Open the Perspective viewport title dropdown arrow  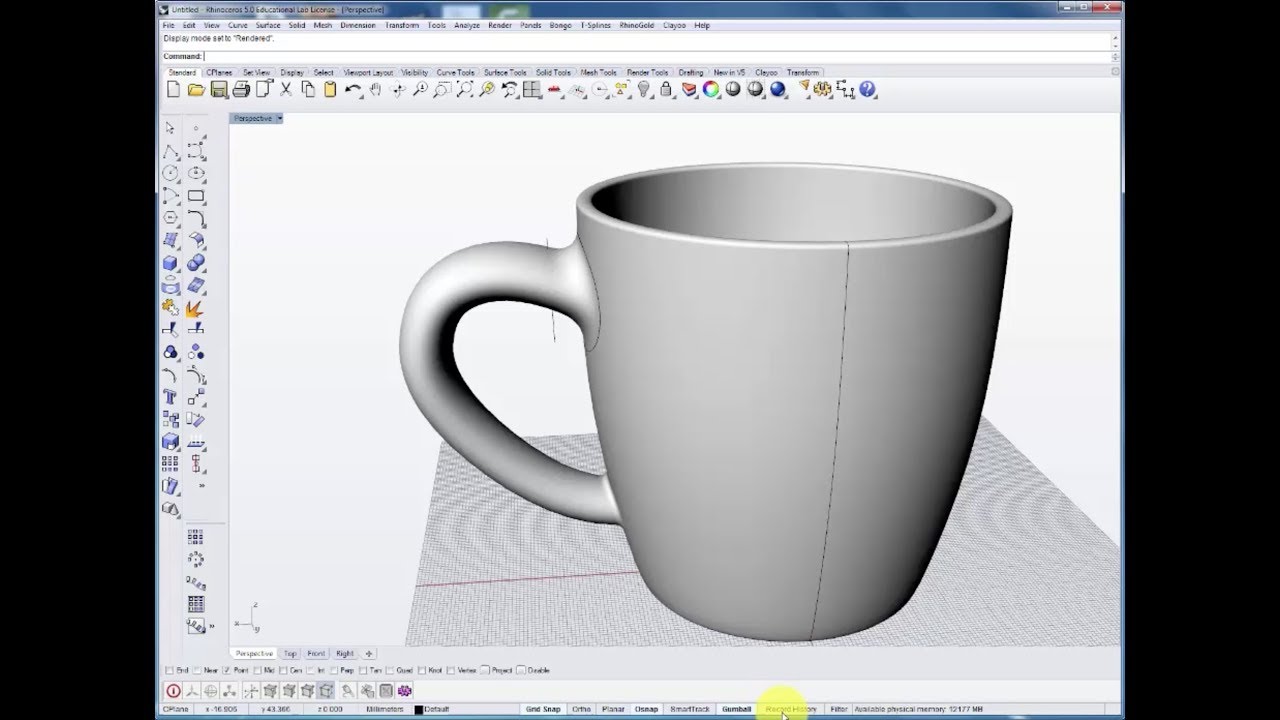[280, 118]
